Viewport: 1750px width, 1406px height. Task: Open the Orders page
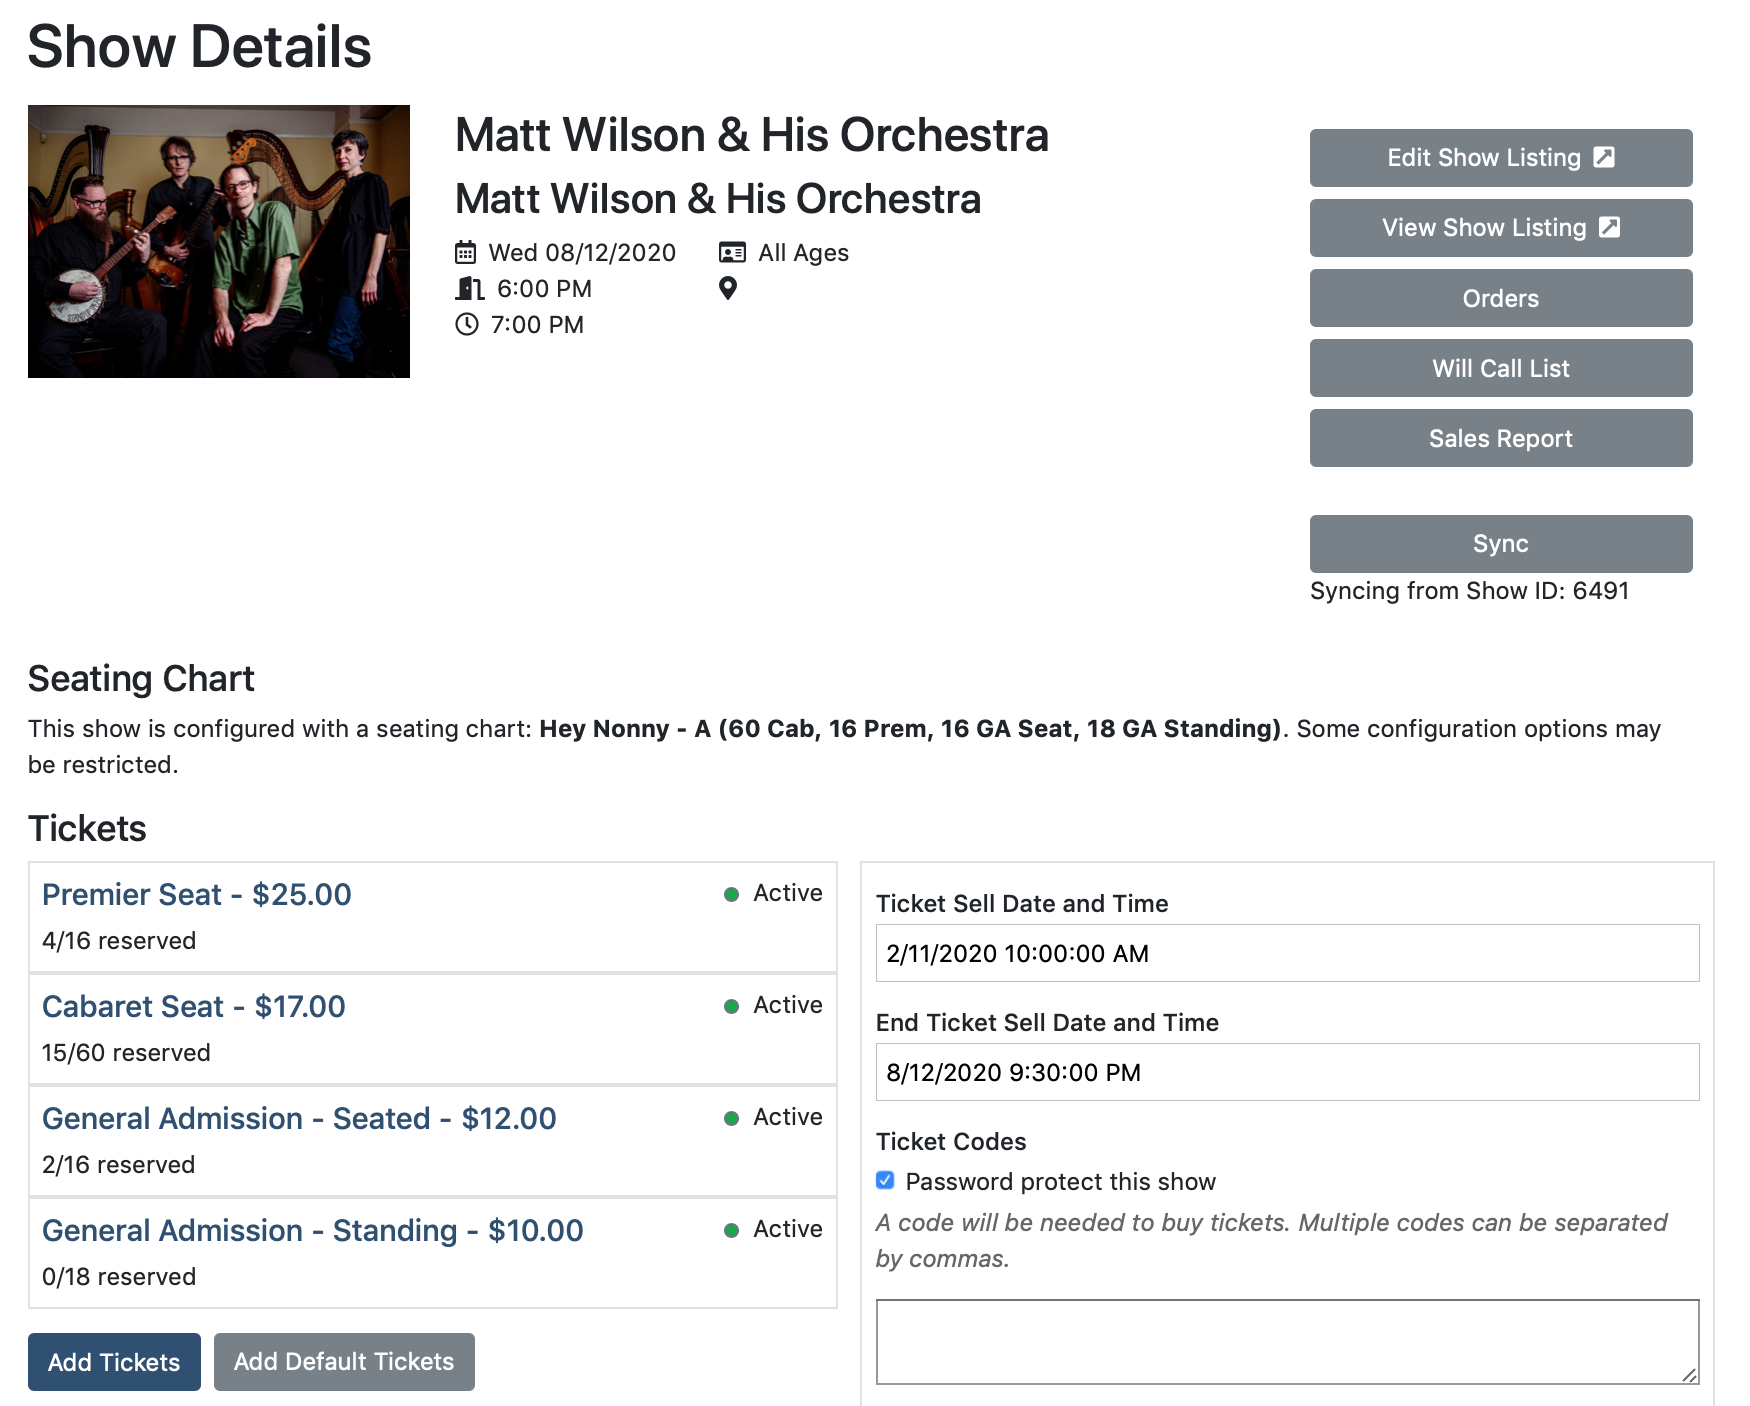(x=1501, y=298)
